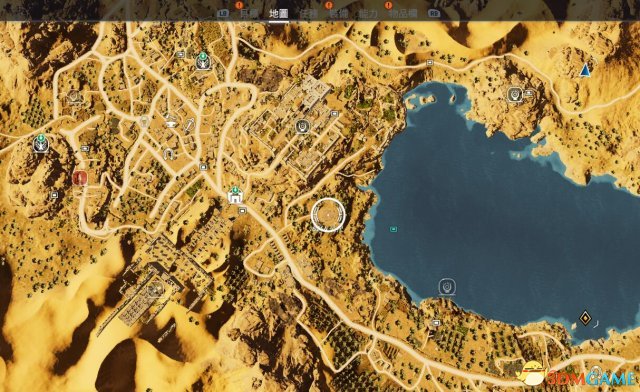Screen dimensions: 640x392
Task: Select the shield location icon northeast of the lake
Action: coord(516,94)
